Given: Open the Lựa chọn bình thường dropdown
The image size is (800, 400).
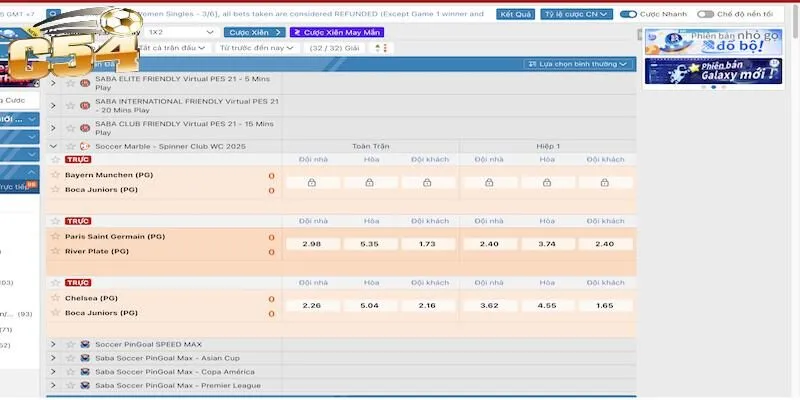Looking at the screenshot, I should click(x=578, y=64).
